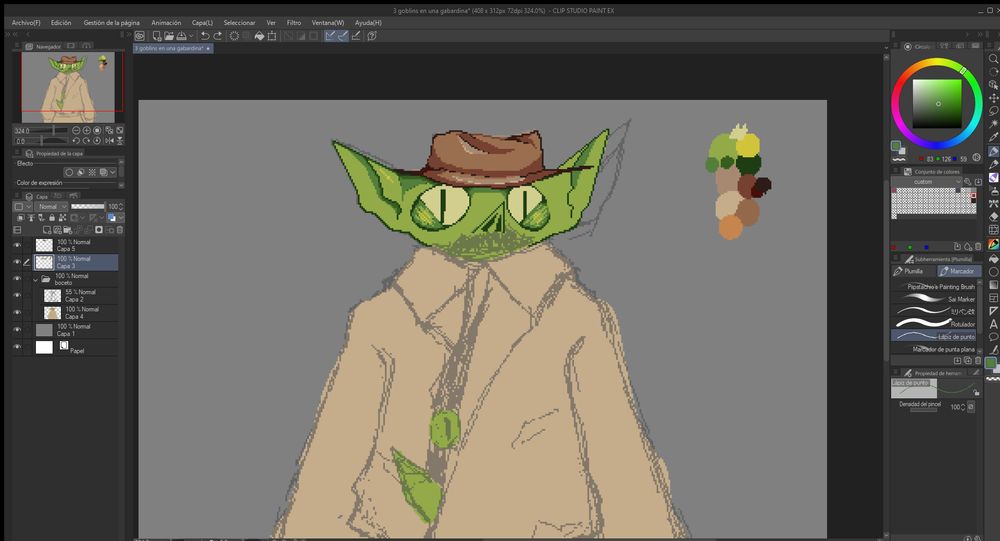Select the Lápiz de punto brush
The image size is (1000, 541).
(934, 336)
